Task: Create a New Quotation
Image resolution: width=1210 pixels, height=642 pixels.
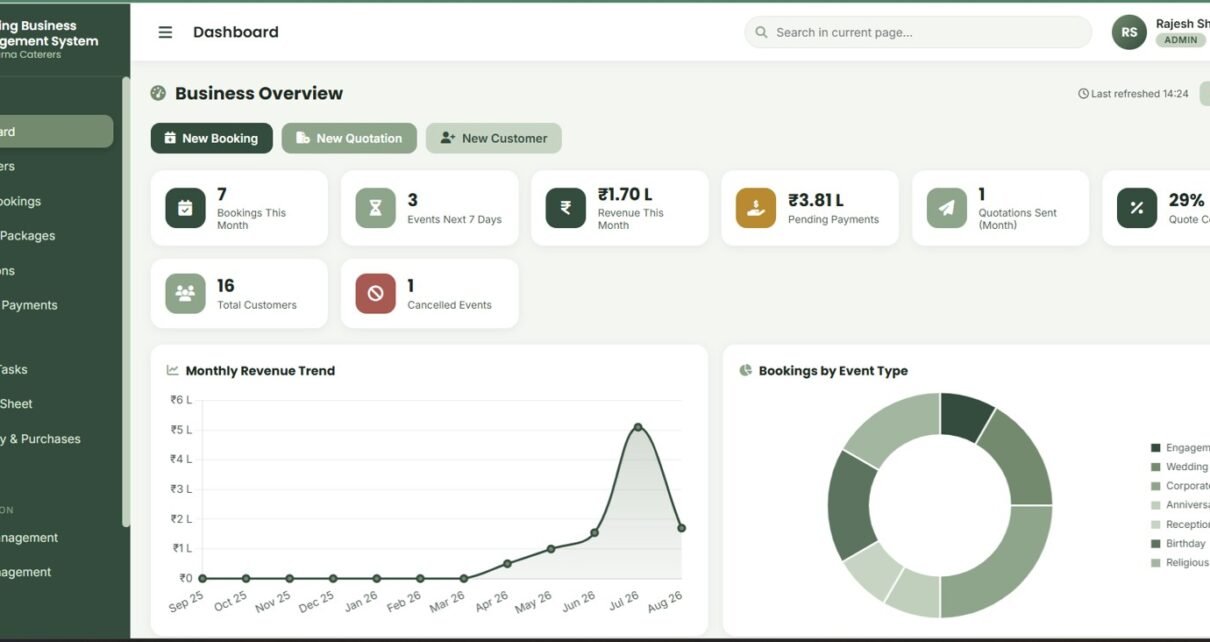Action: pos(349,138)
